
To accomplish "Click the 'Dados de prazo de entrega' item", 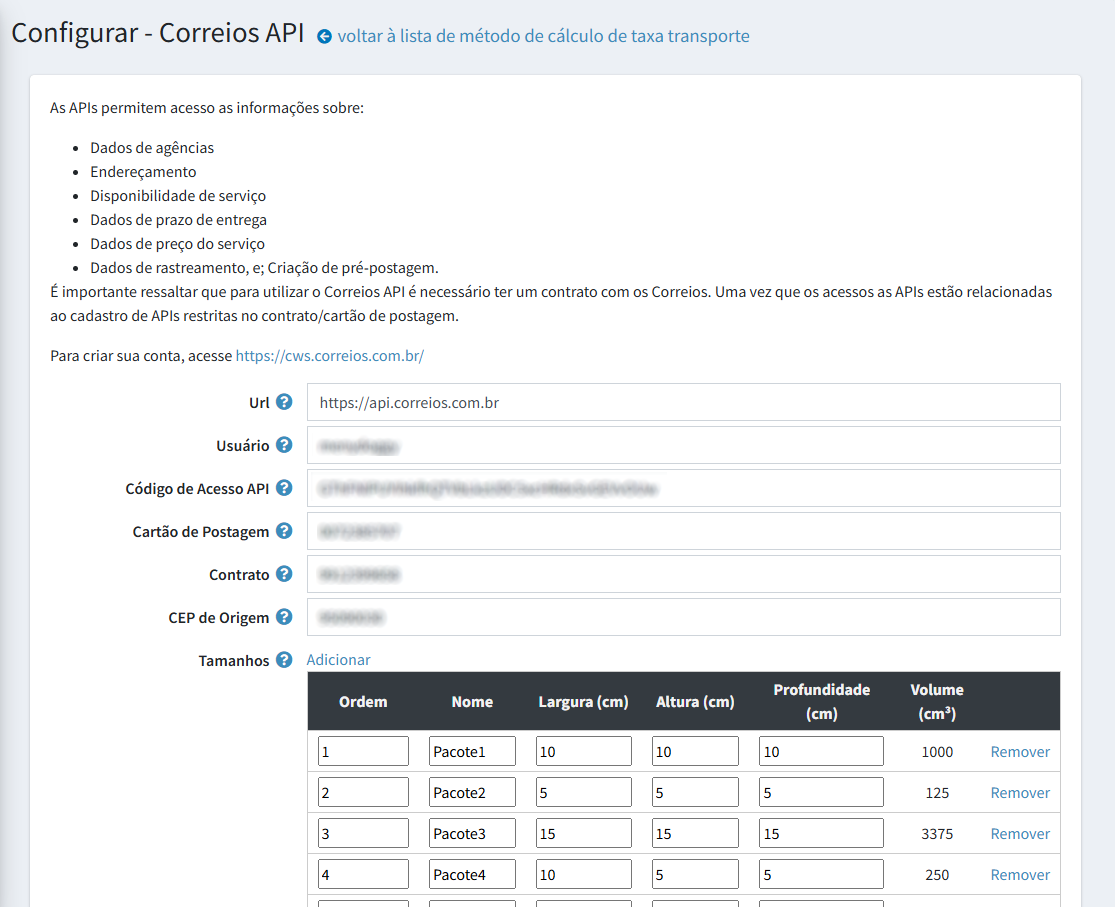I will [178, 220].
